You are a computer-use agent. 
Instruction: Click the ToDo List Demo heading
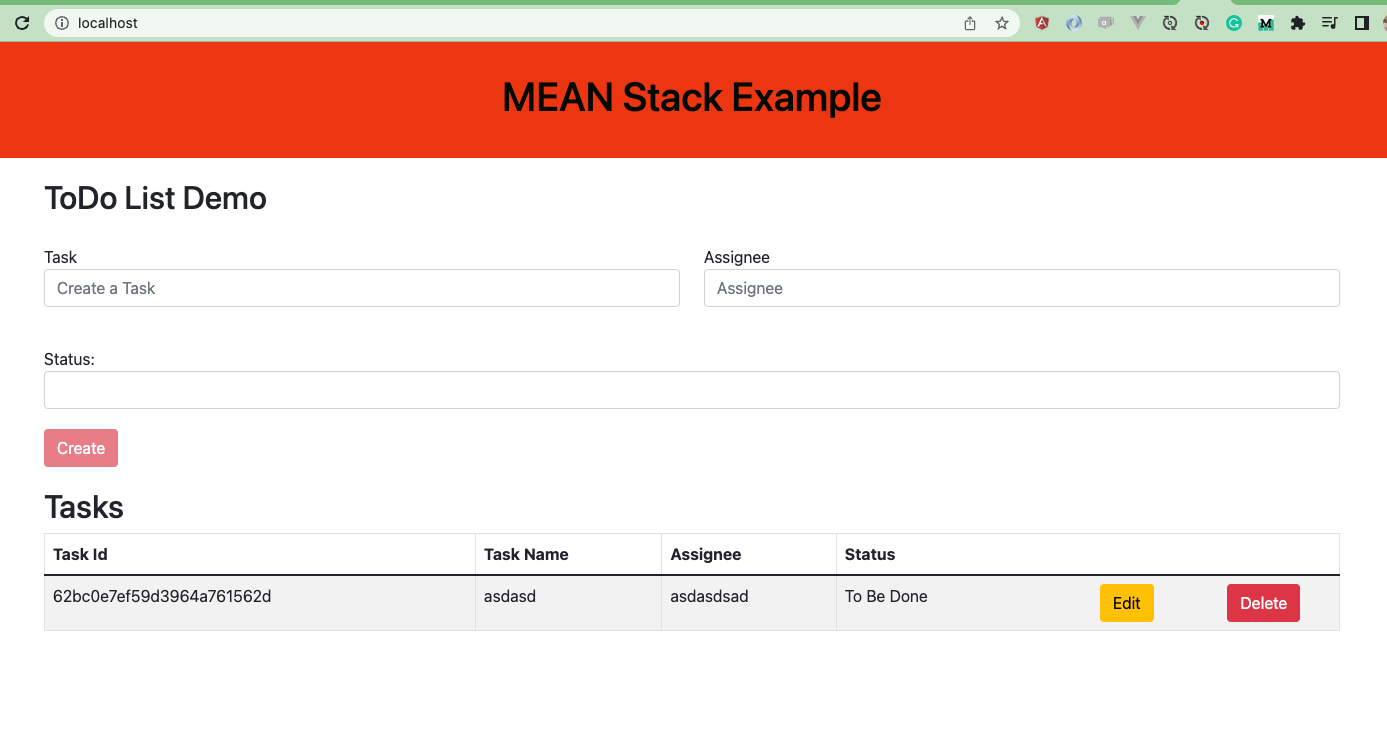pyautogui.click(x=155, y=198)
